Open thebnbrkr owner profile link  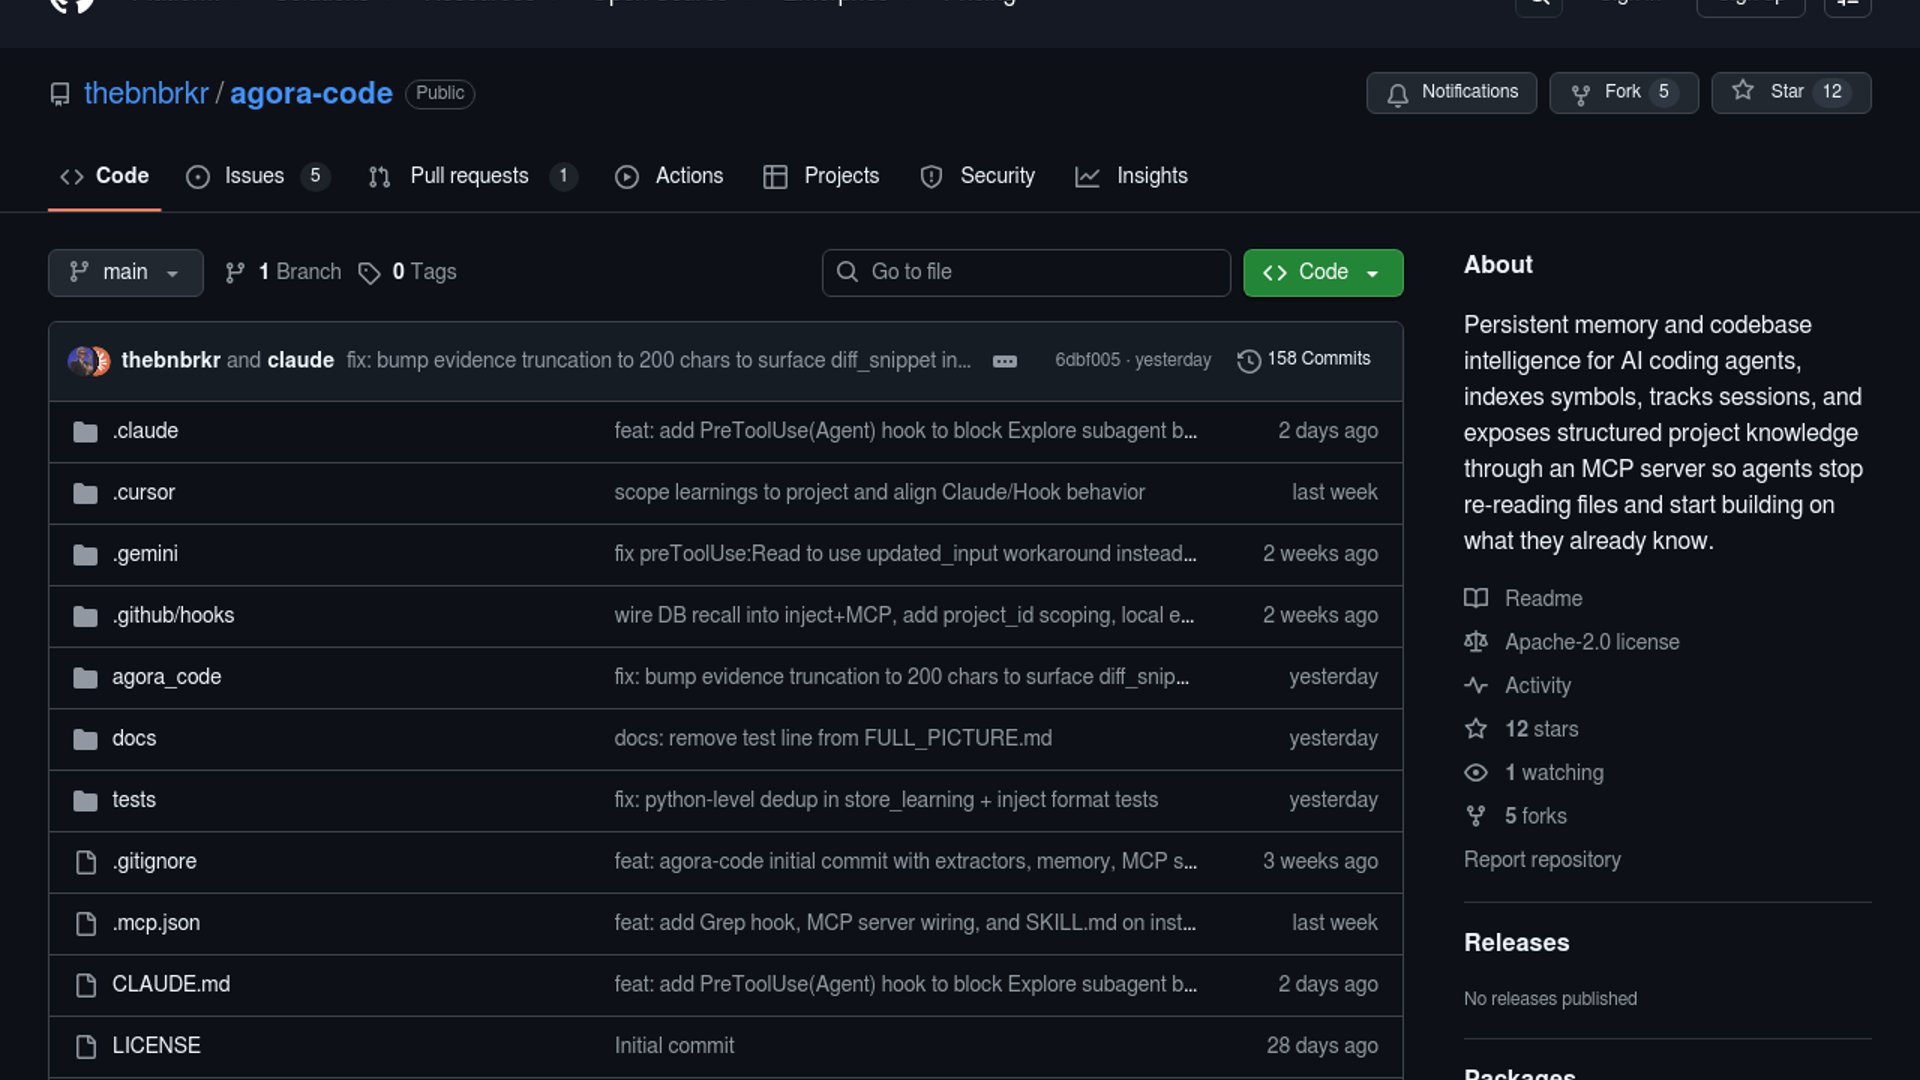[146, 94]
